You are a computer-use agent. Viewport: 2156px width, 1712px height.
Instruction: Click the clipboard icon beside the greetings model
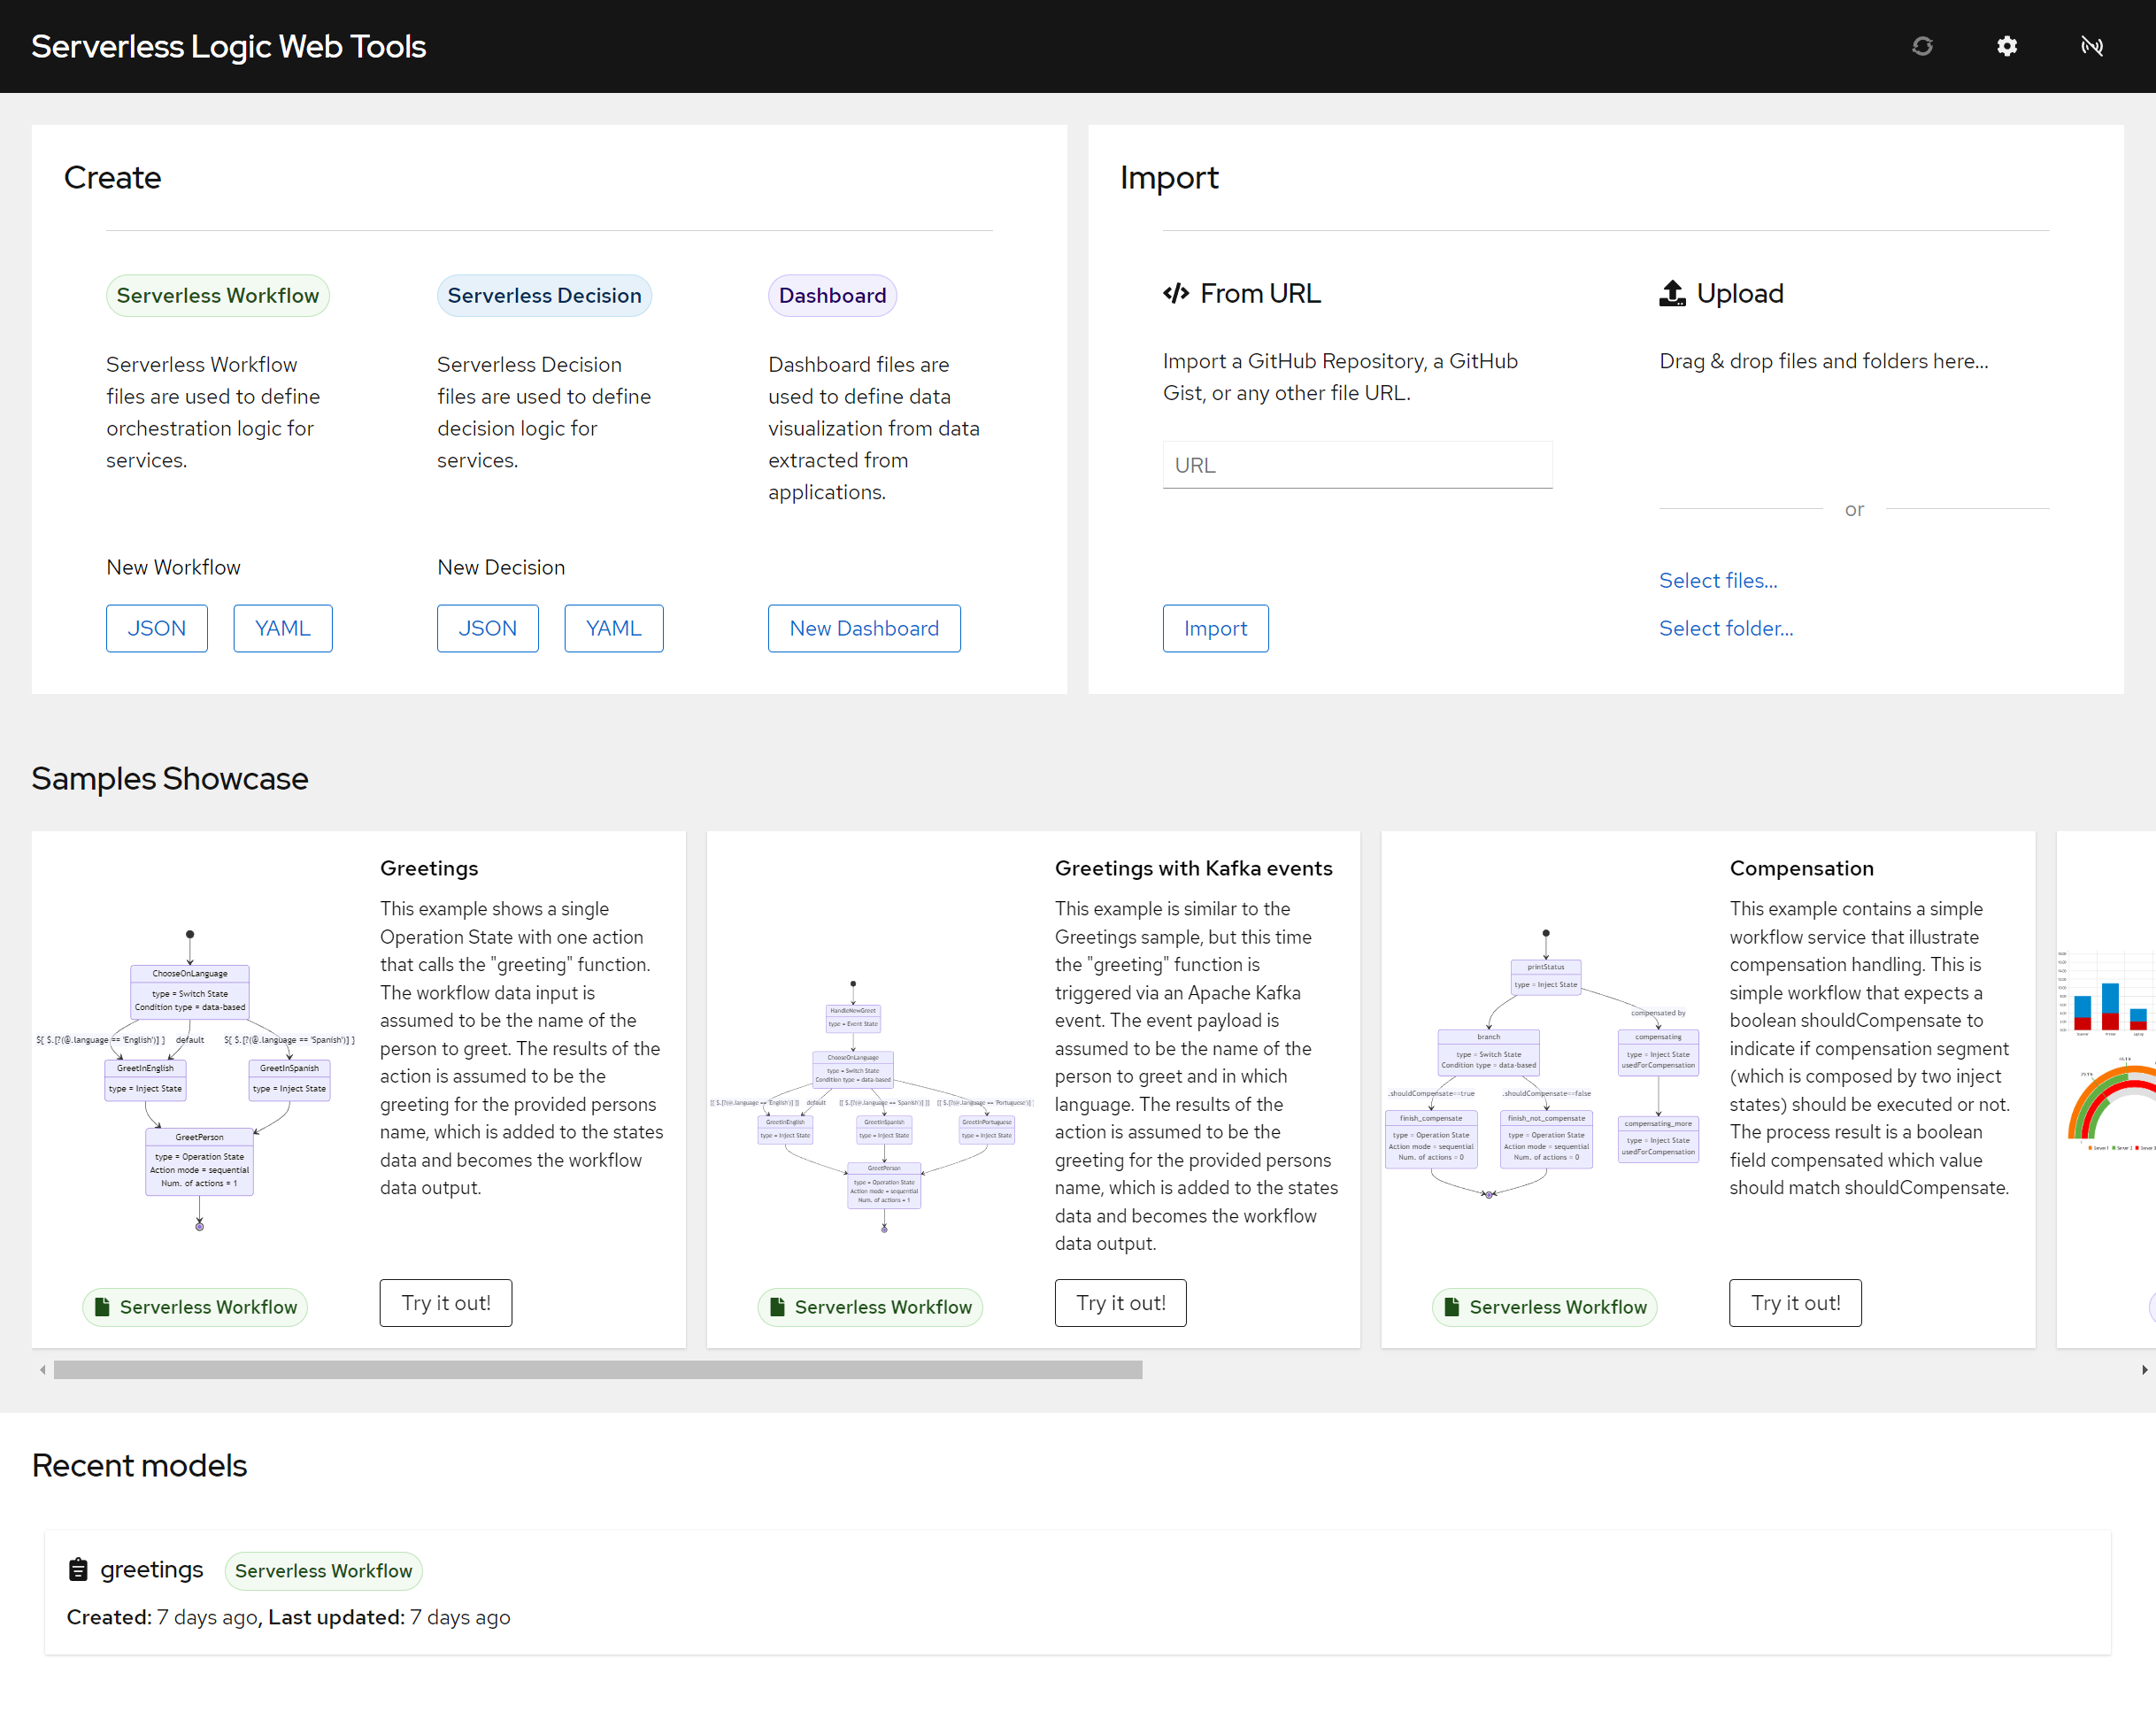78,1569
